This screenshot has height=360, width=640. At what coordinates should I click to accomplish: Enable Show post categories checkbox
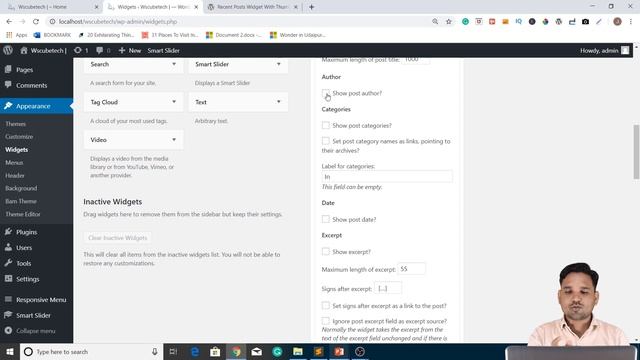pos(325,125)
